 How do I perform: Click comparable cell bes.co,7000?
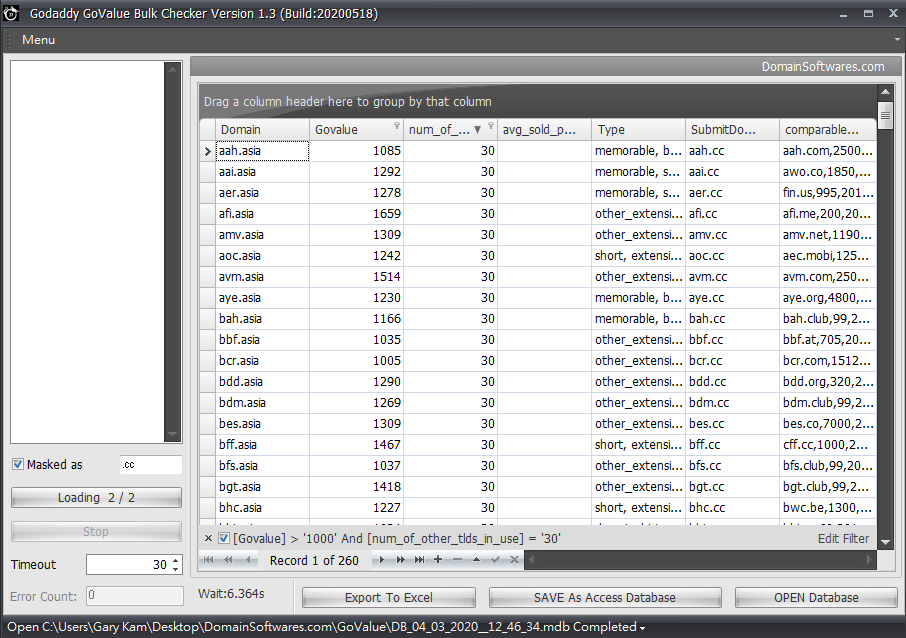pyautogui.click(x=827, y=424)
